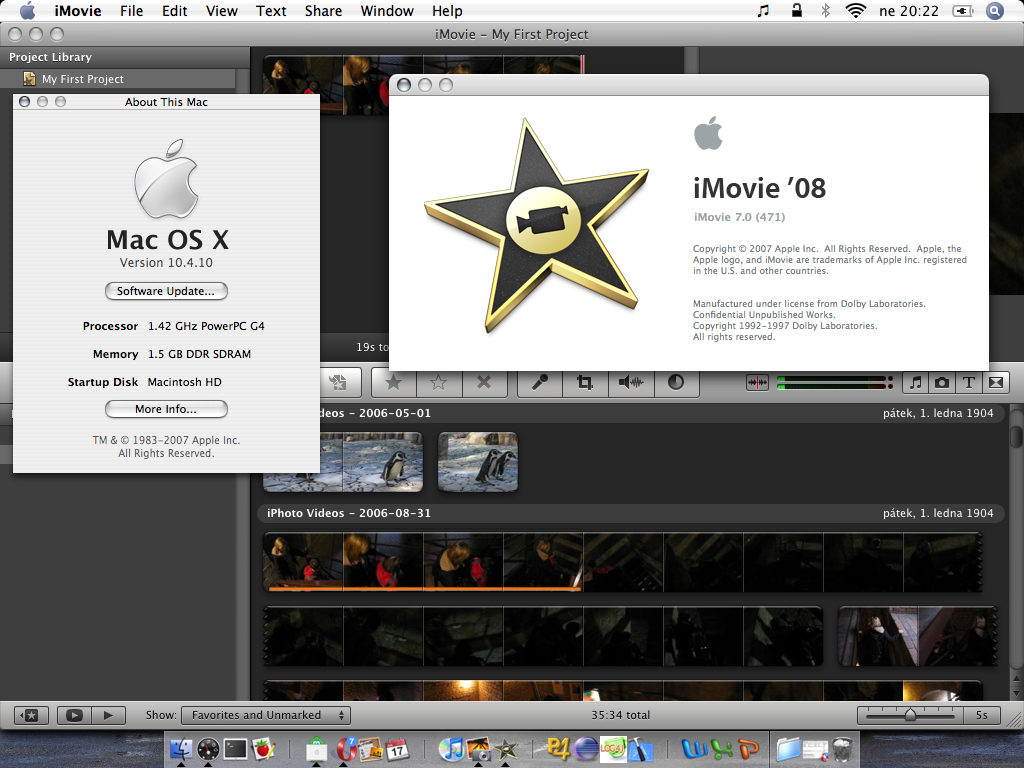Click the Spotlight search icon

995,11
